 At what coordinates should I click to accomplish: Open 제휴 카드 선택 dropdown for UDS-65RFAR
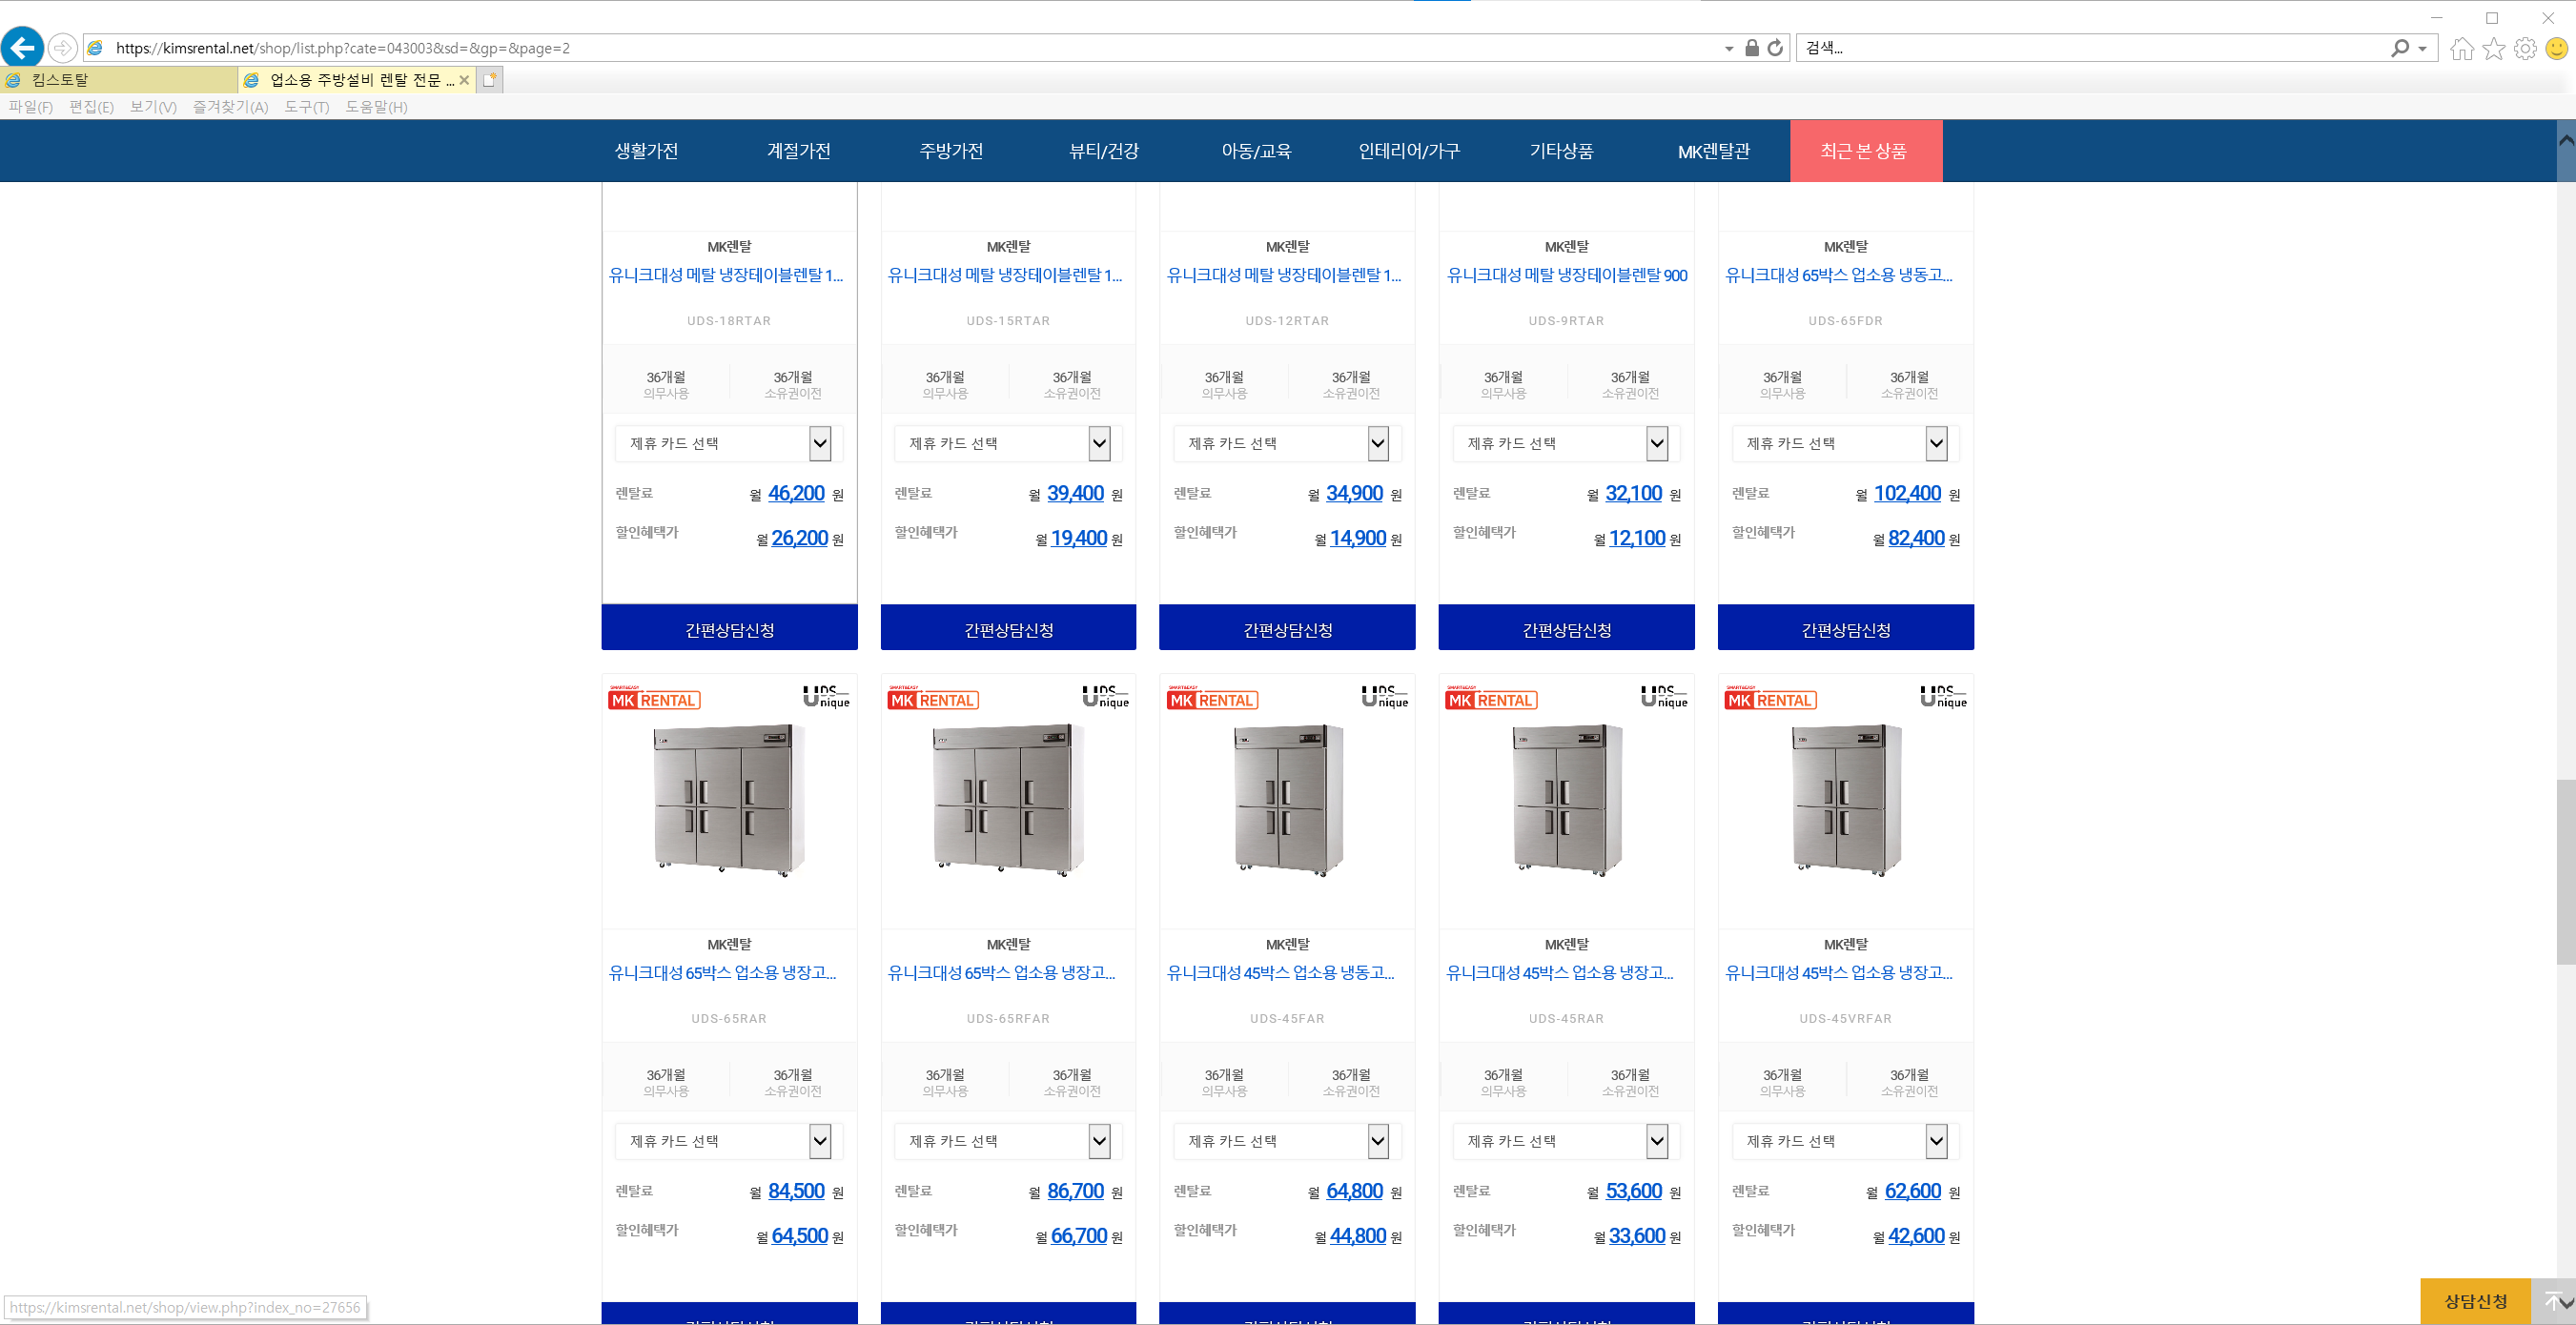coord(1008,1141)
